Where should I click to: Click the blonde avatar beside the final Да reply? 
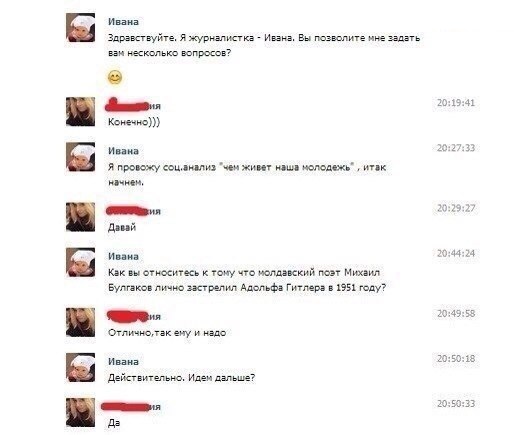tap(80, 412)
